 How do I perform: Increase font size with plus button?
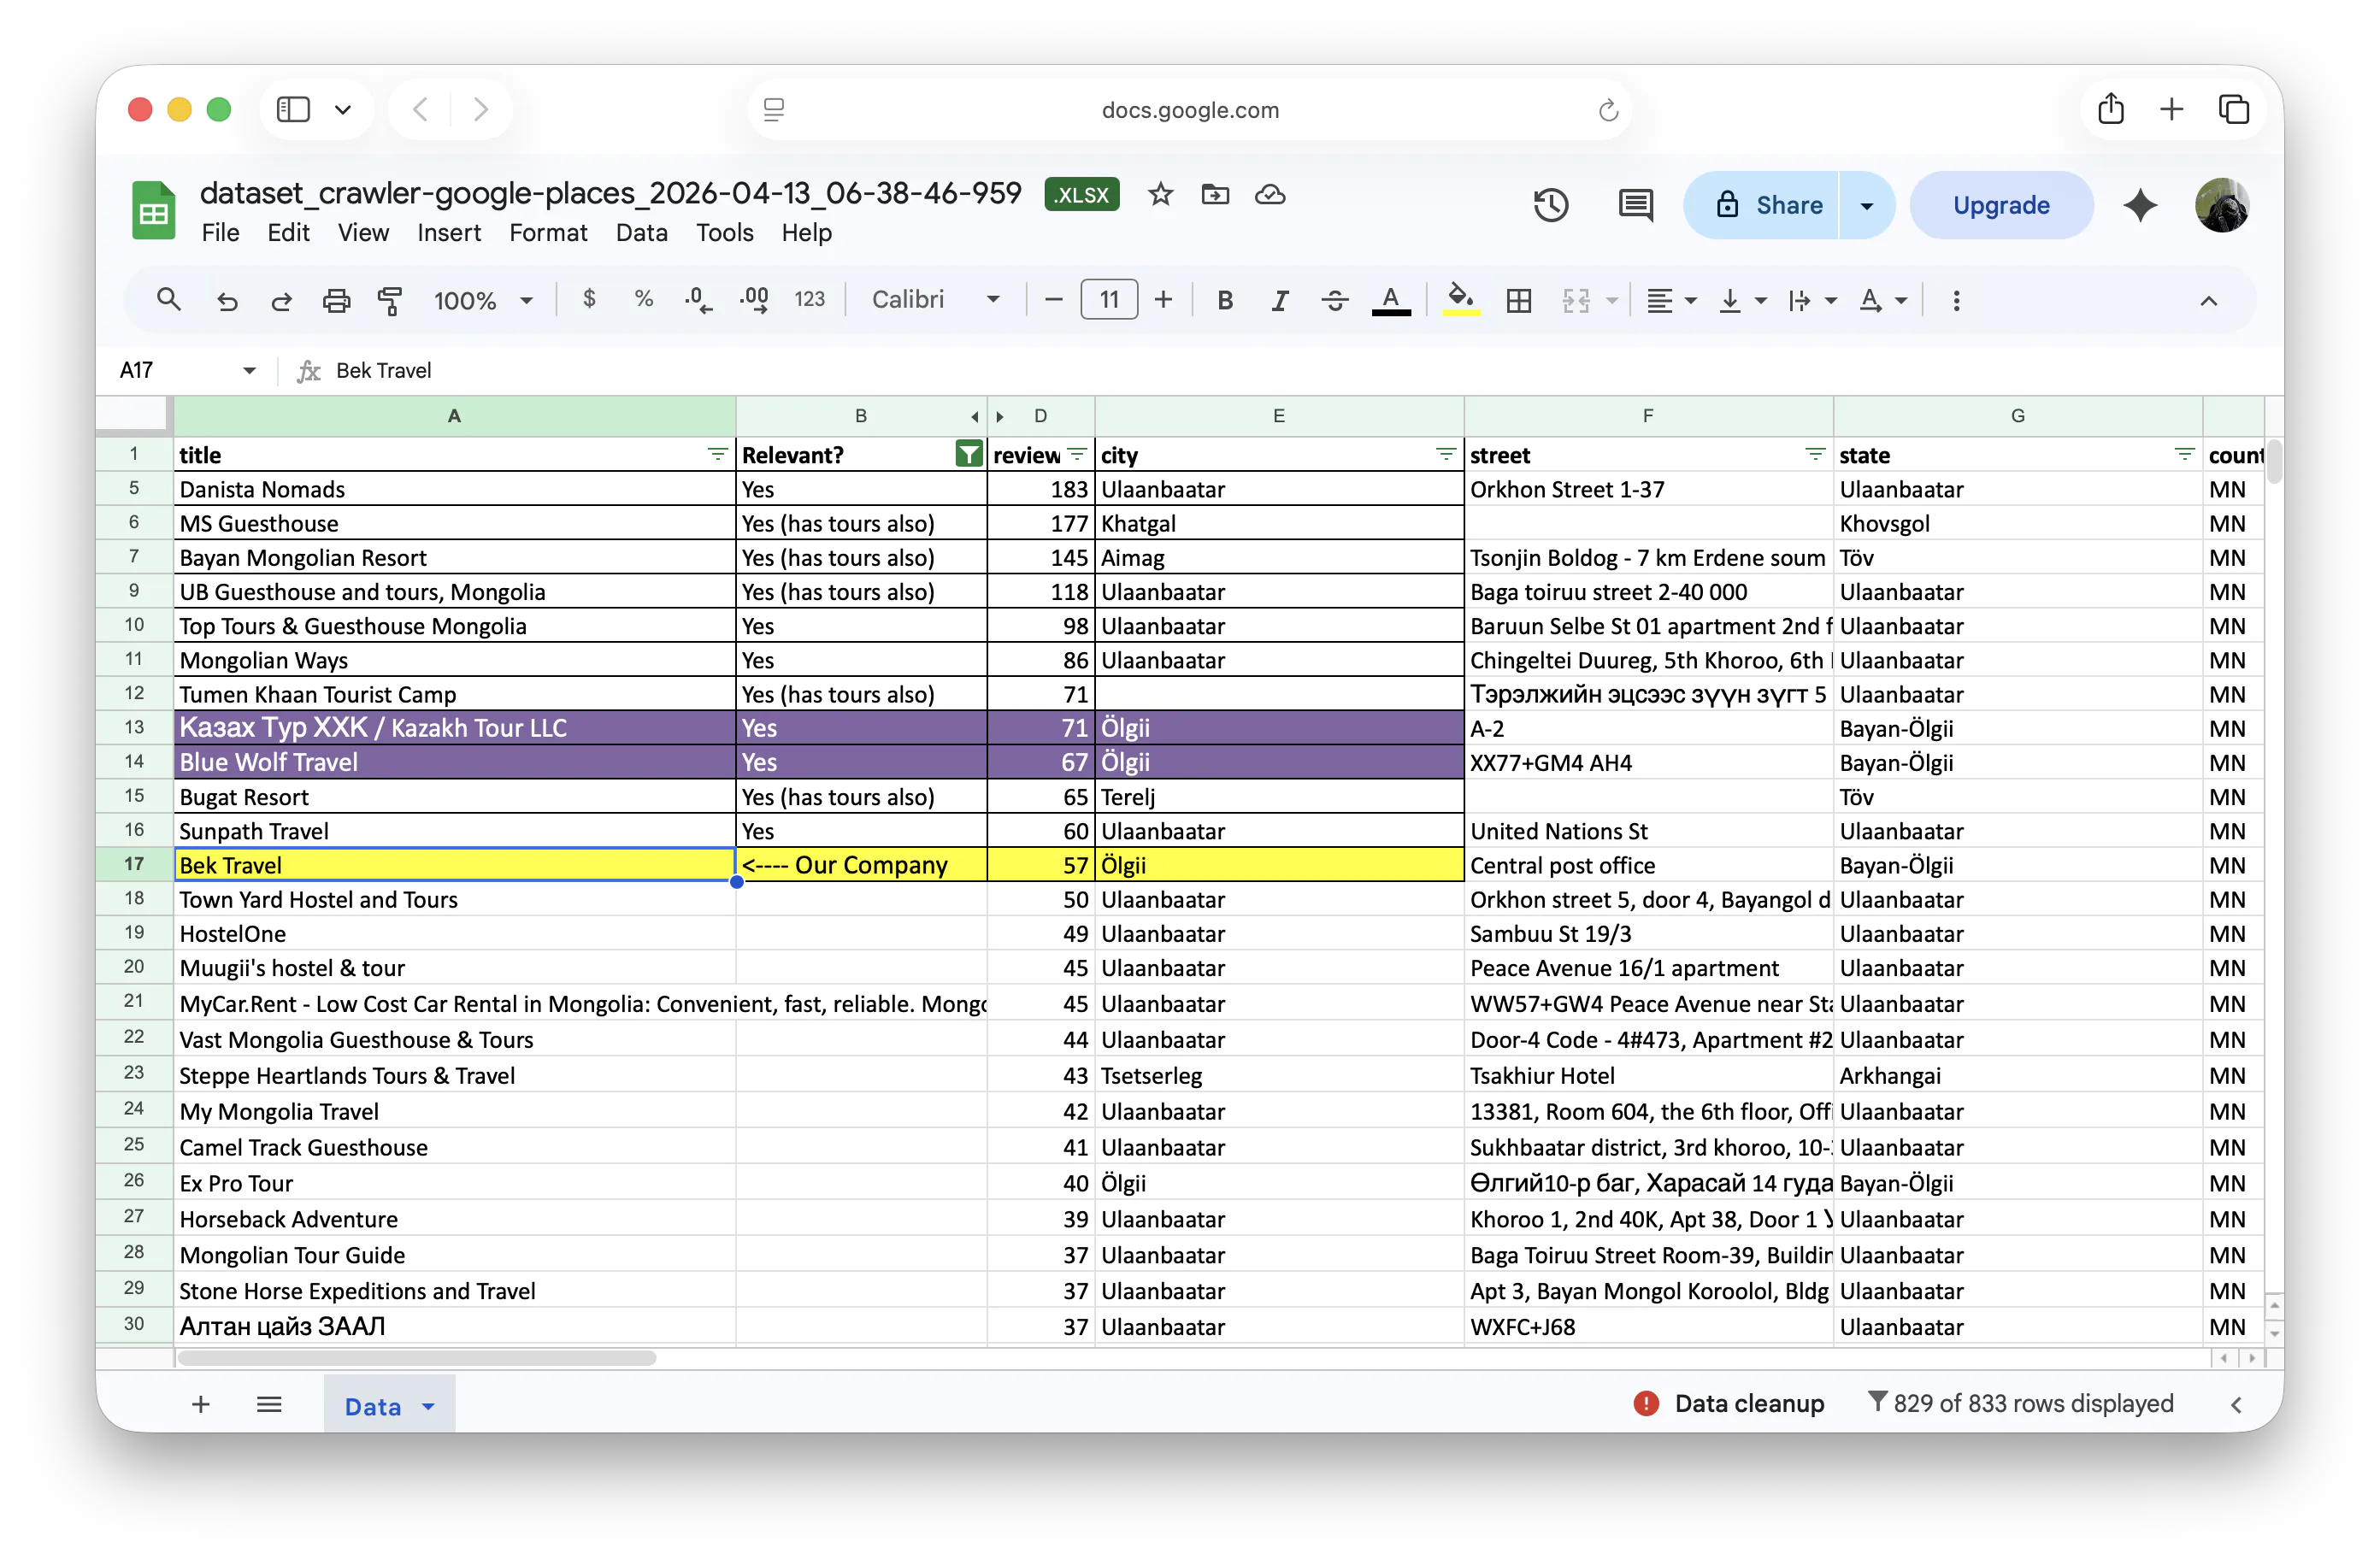pyautogui.click(x=1163, y=299)
